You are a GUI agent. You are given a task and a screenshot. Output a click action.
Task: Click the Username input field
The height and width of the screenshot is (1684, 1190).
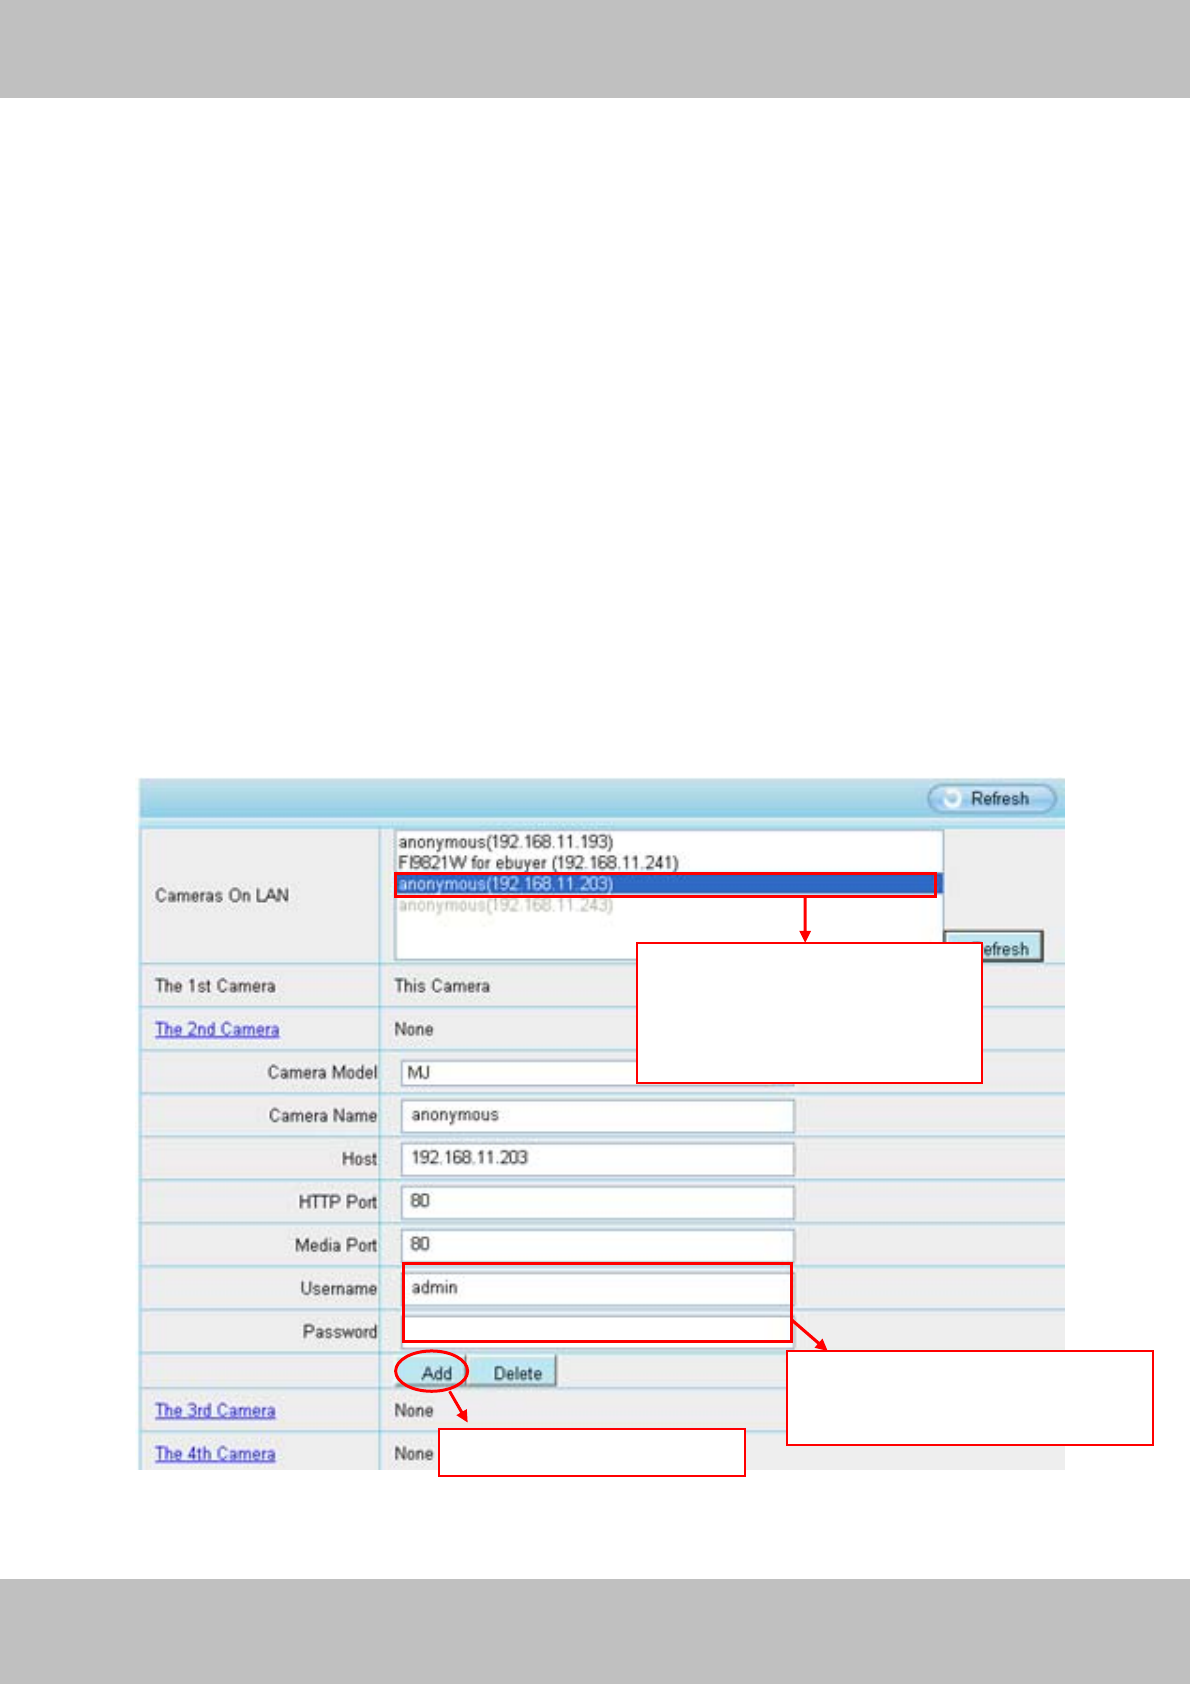[x=597, y=1287]
